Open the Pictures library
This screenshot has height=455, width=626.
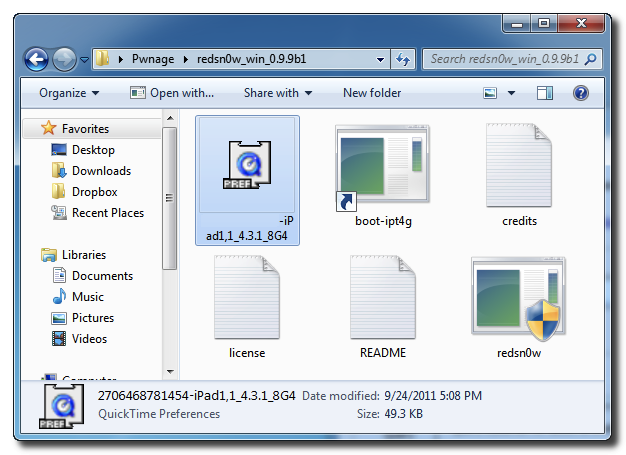click(x=93, y=318)
